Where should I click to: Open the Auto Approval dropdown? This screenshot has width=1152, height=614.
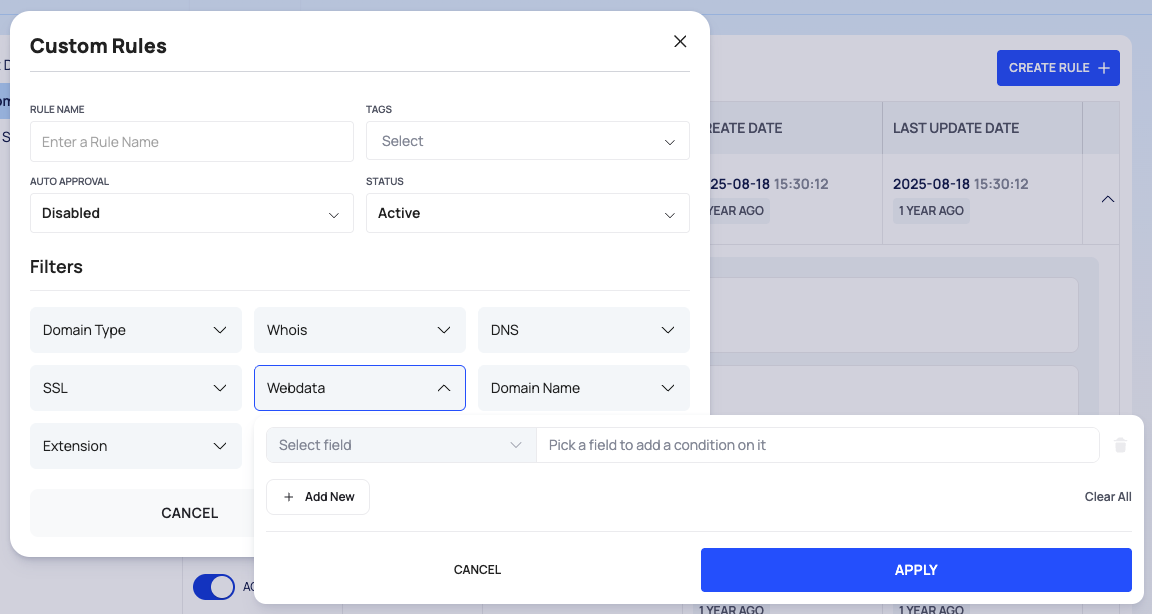tap(192, 213)
